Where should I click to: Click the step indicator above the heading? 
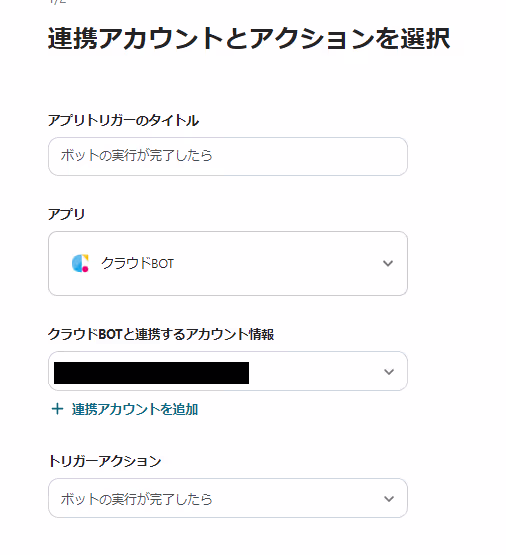pos(57,2)
